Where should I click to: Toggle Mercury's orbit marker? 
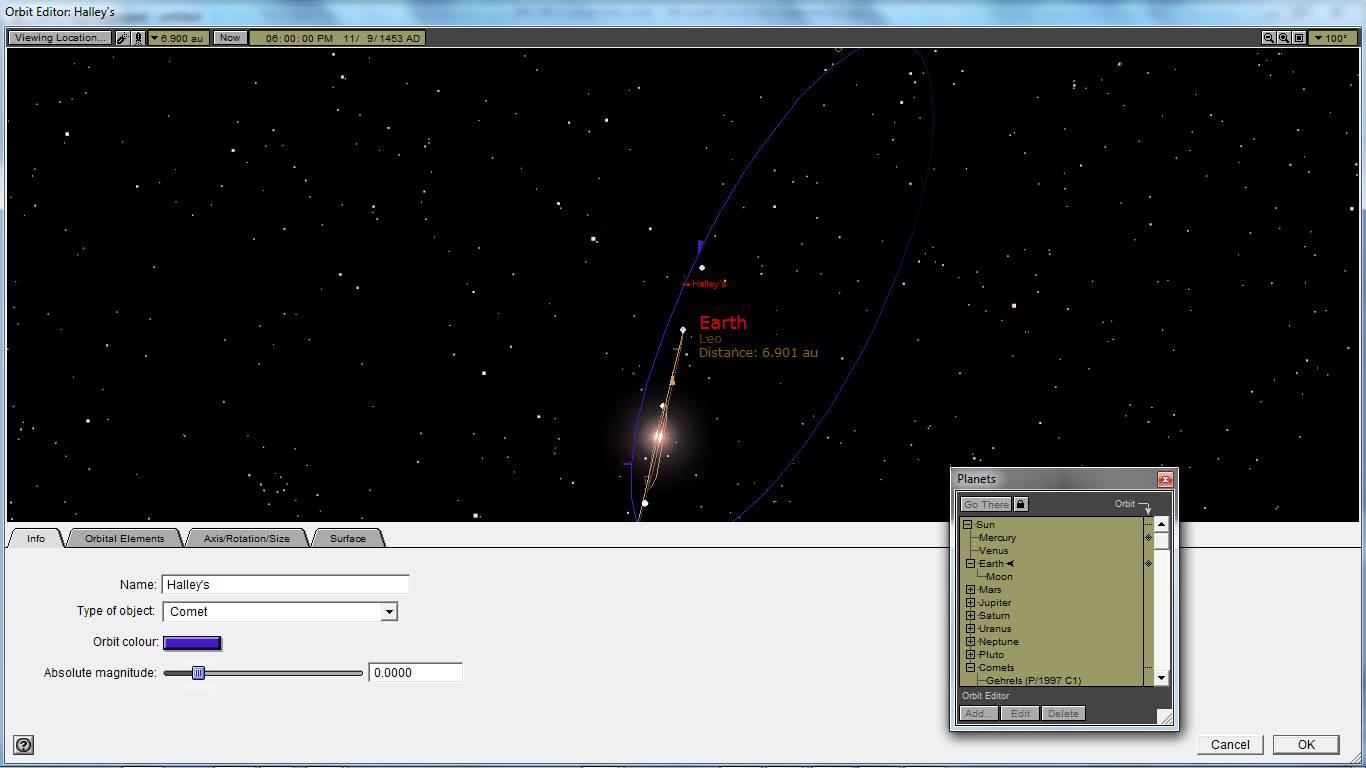tap(1148, 538)
